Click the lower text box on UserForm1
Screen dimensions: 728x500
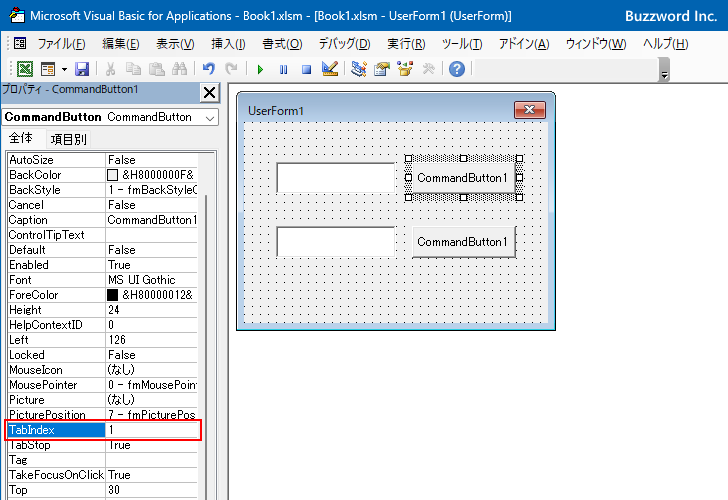(x=335, y=242)
